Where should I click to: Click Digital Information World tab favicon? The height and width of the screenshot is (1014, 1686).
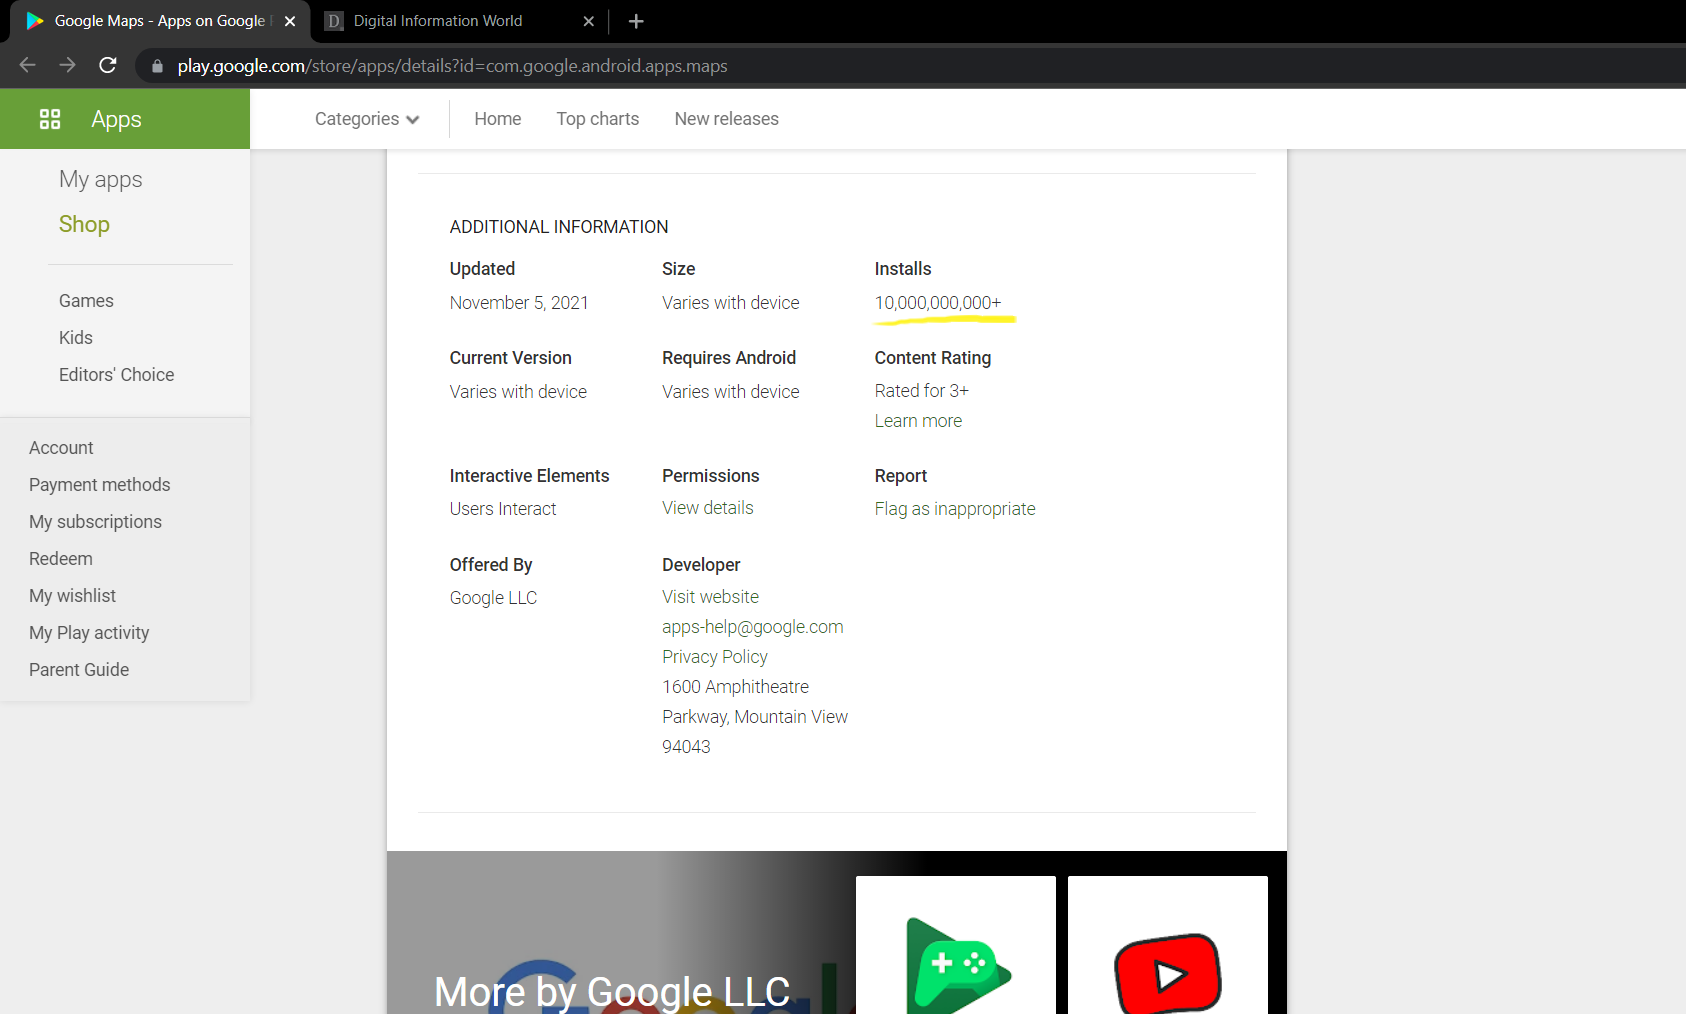click(x=334, y=21)
